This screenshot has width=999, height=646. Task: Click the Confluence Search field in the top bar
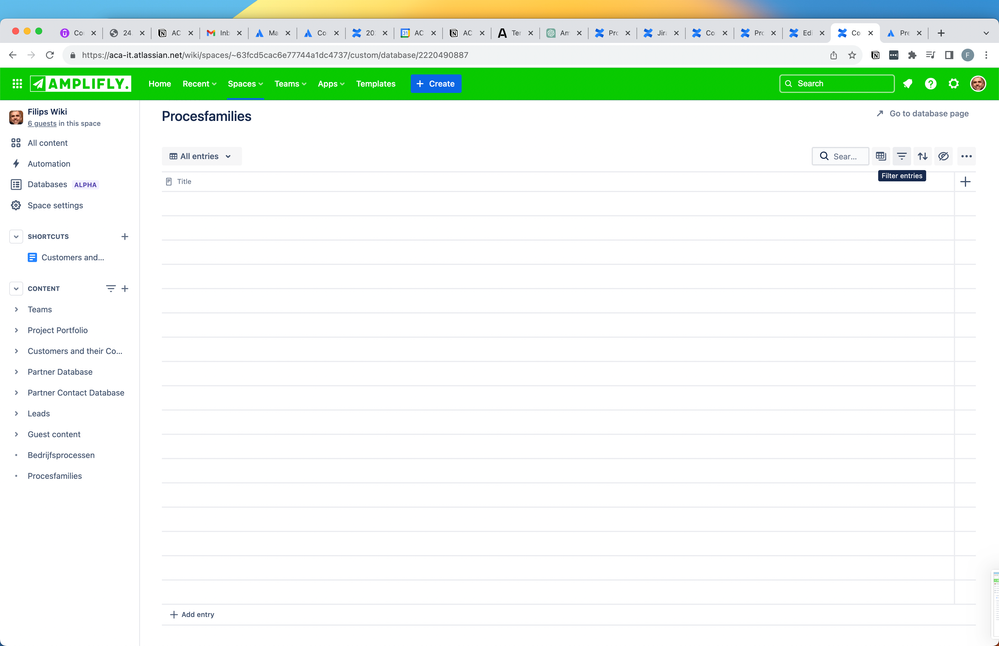837,83
